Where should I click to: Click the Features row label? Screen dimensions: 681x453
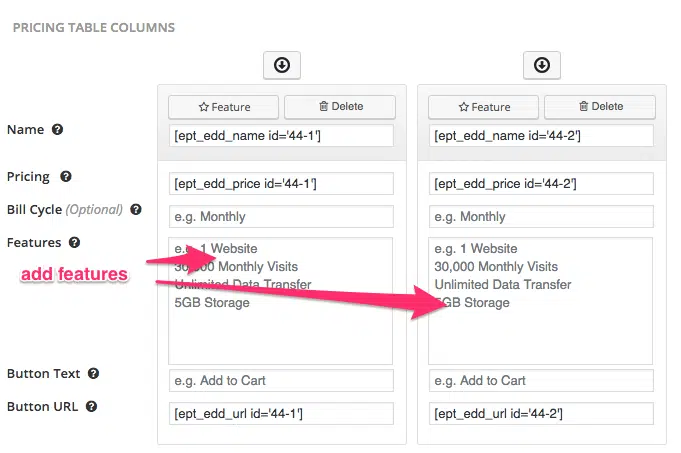tap(34, 242)
